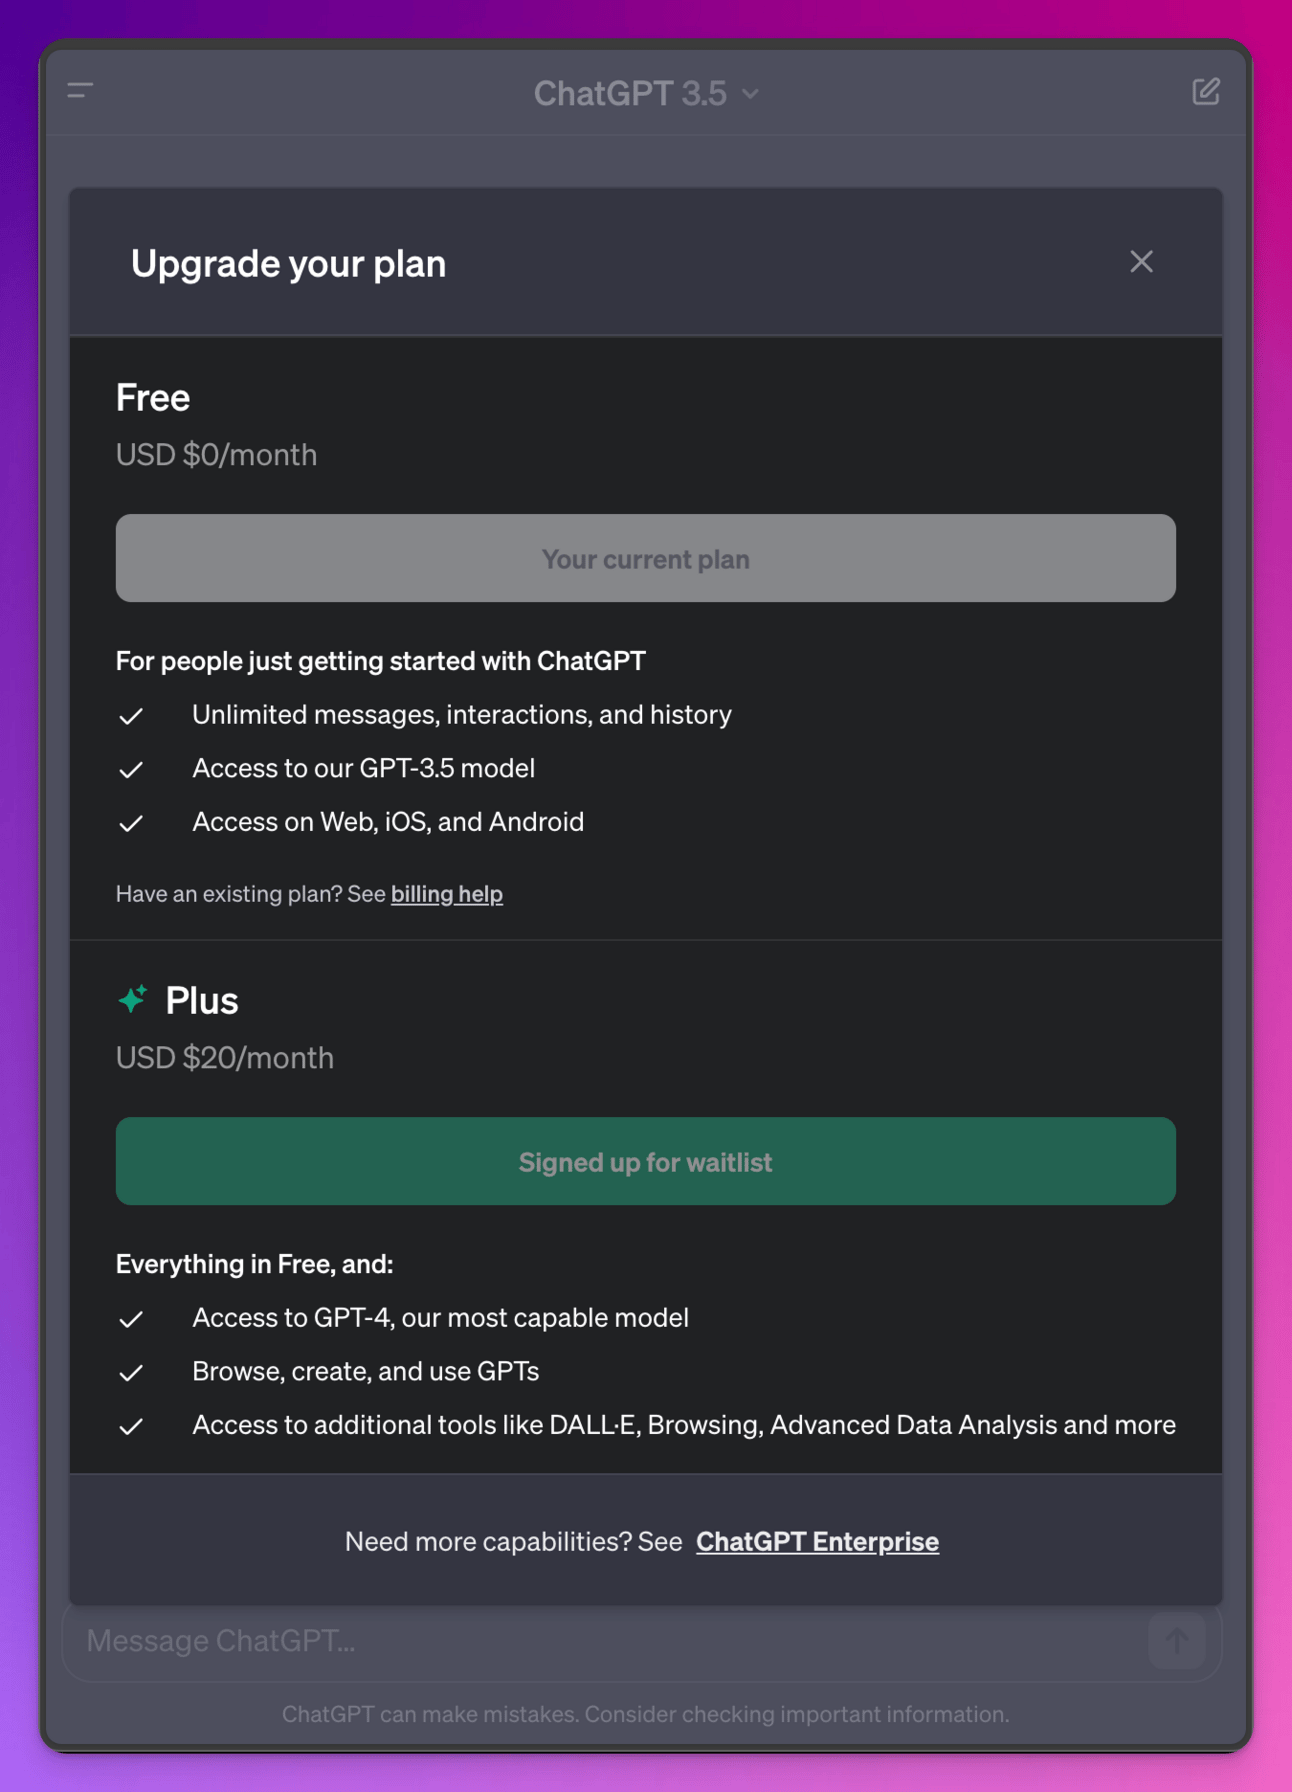The image size is (1292, 1792).
Task: Click the Your current plan button
Action: click(x=645, y=558)
